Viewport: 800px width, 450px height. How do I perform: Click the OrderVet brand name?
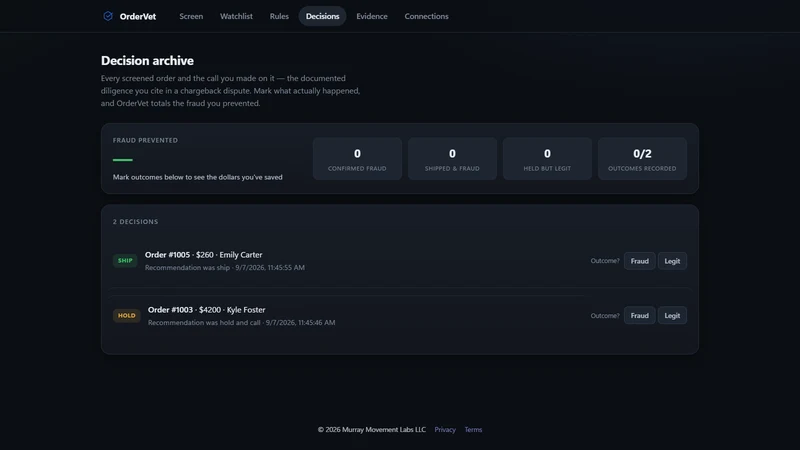(138, 16)
